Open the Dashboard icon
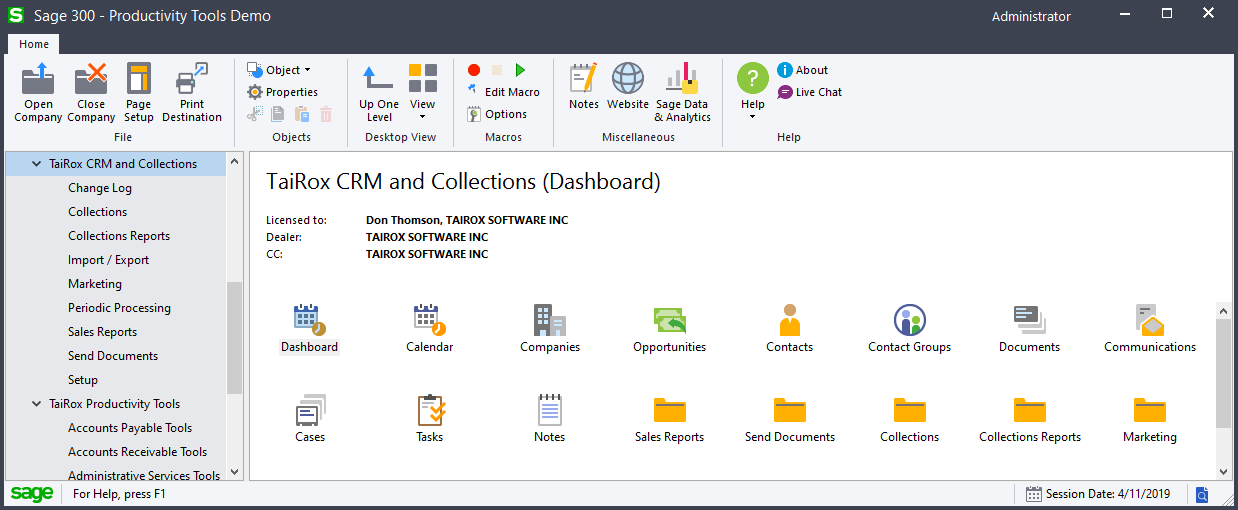This screenshot has width=1238, height=510. (x=309, y=320)
